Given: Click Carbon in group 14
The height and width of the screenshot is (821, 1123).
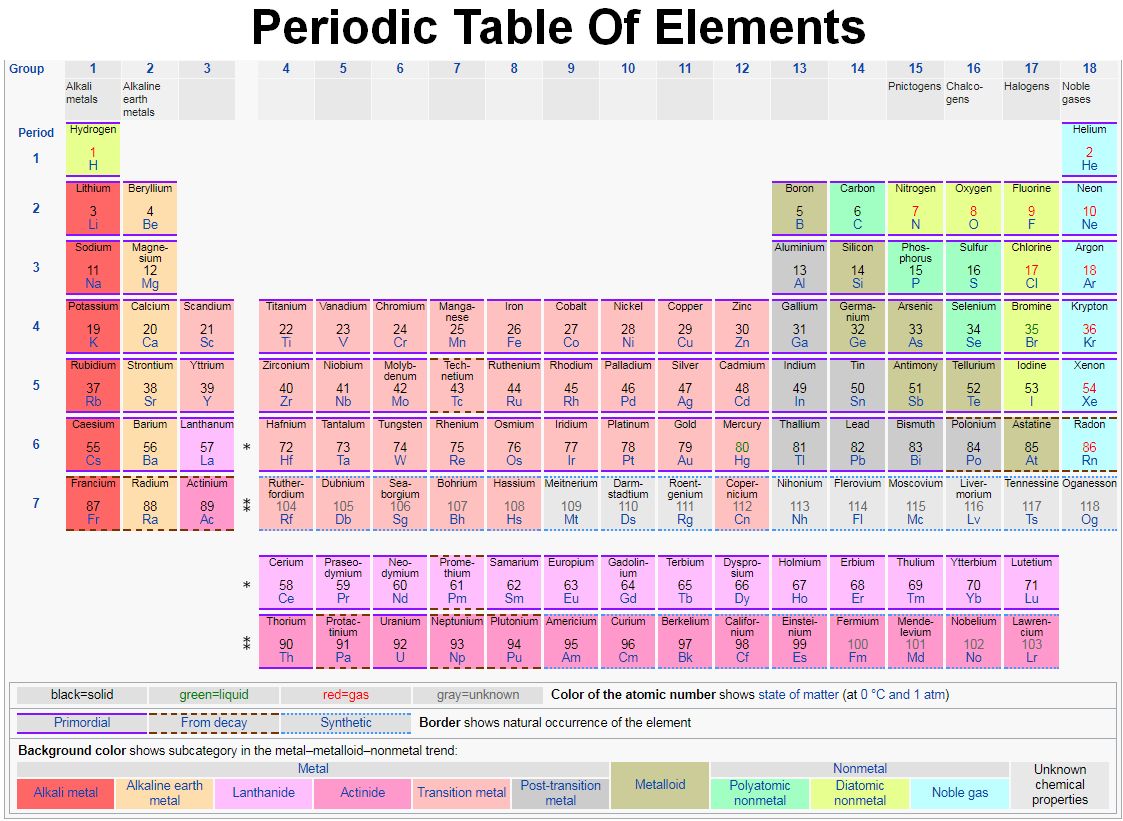Looking at the screenshot, I should click(x=857, y=207).
